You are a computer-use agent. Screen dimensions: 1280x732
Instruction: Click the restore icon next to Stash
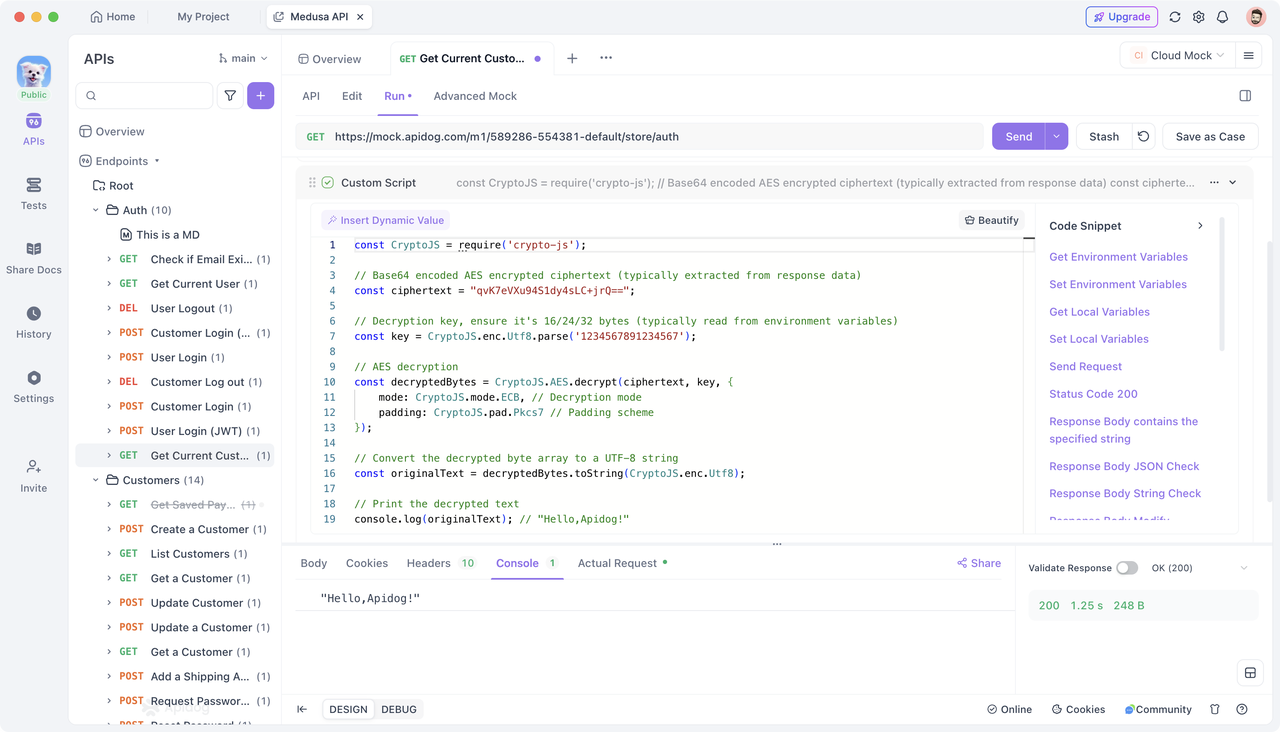[1144, 137]
